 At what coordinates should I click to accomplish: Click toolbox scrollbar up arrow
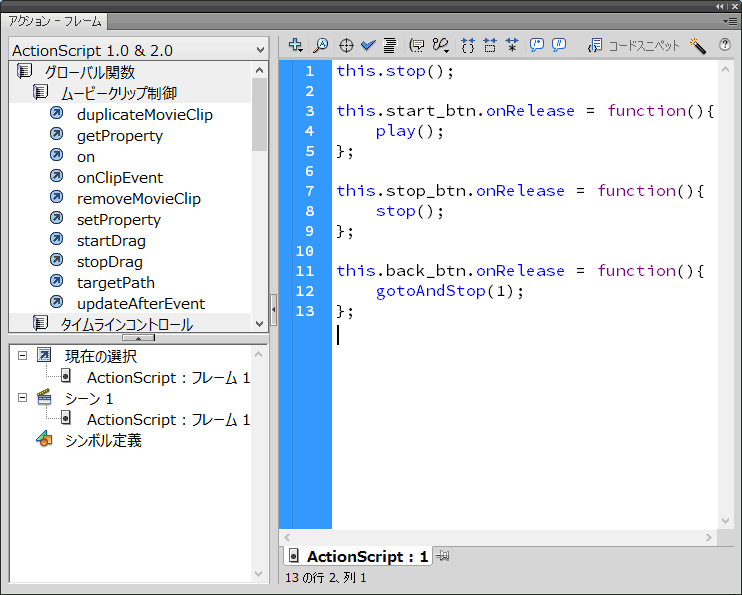pos(259,70)
